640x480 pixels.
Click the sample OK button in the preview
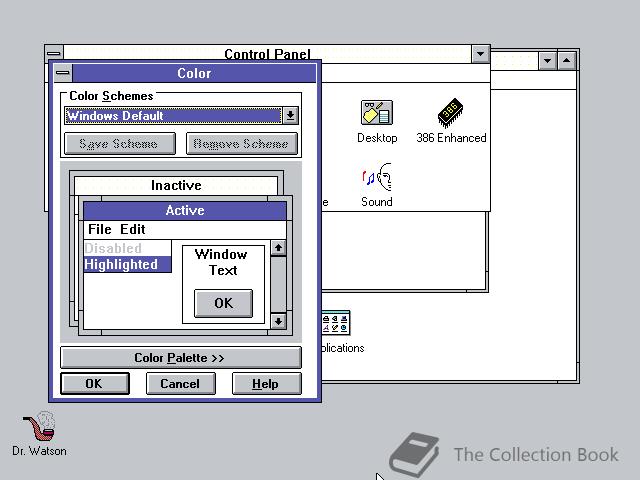pyautogui.click(x=223, y=303)
